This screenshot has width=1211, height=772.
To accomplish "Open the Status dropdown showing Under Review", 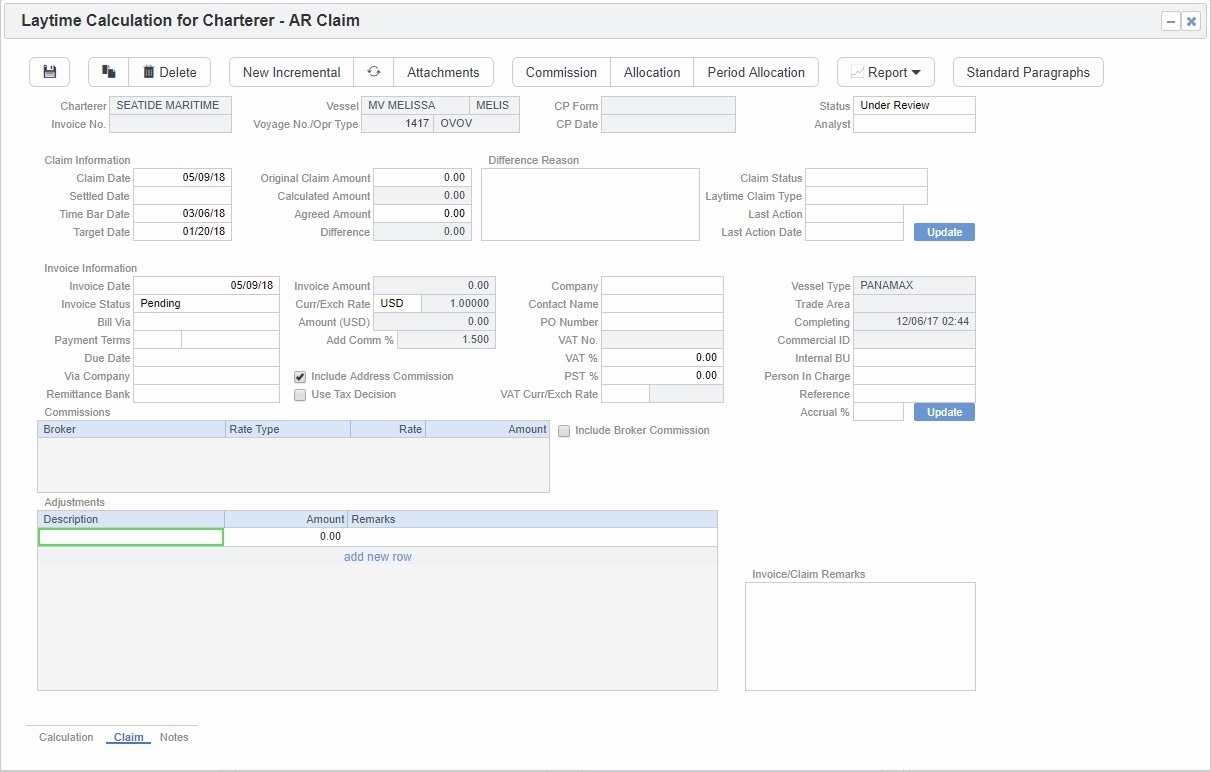I will [x=914, y=106].
